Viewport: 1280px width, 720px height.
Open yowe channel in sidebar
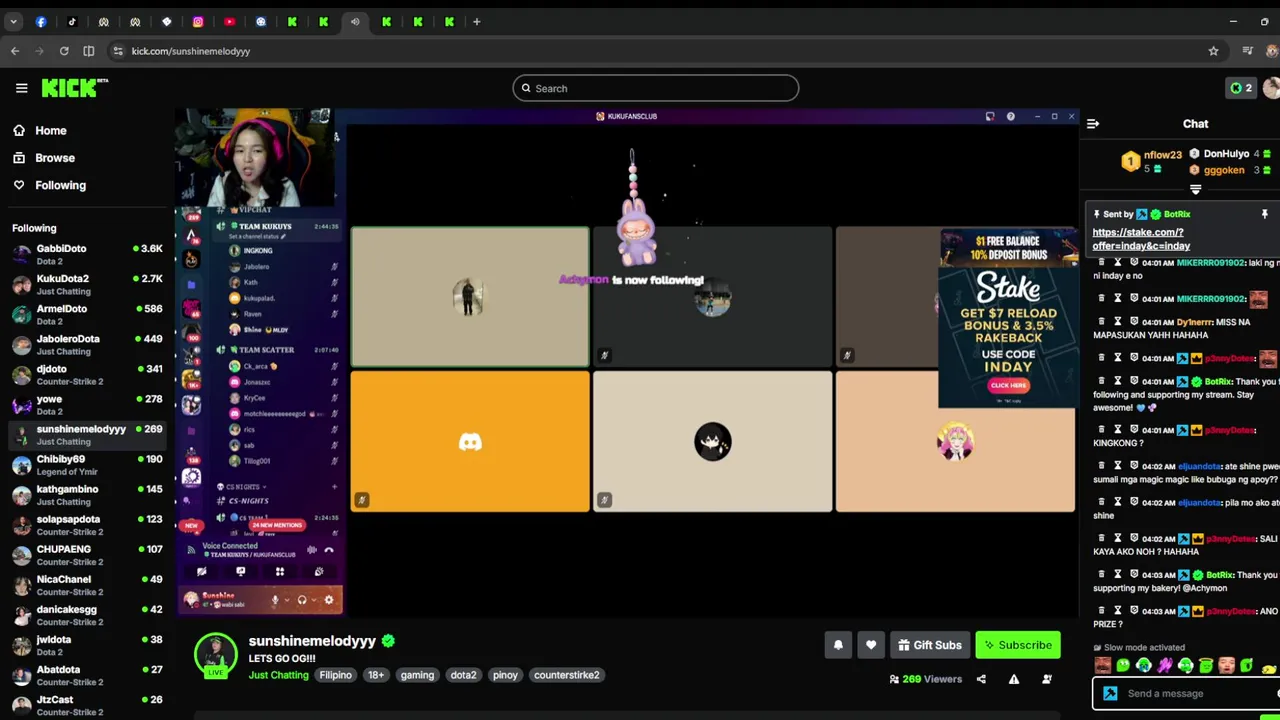point(85,404)
